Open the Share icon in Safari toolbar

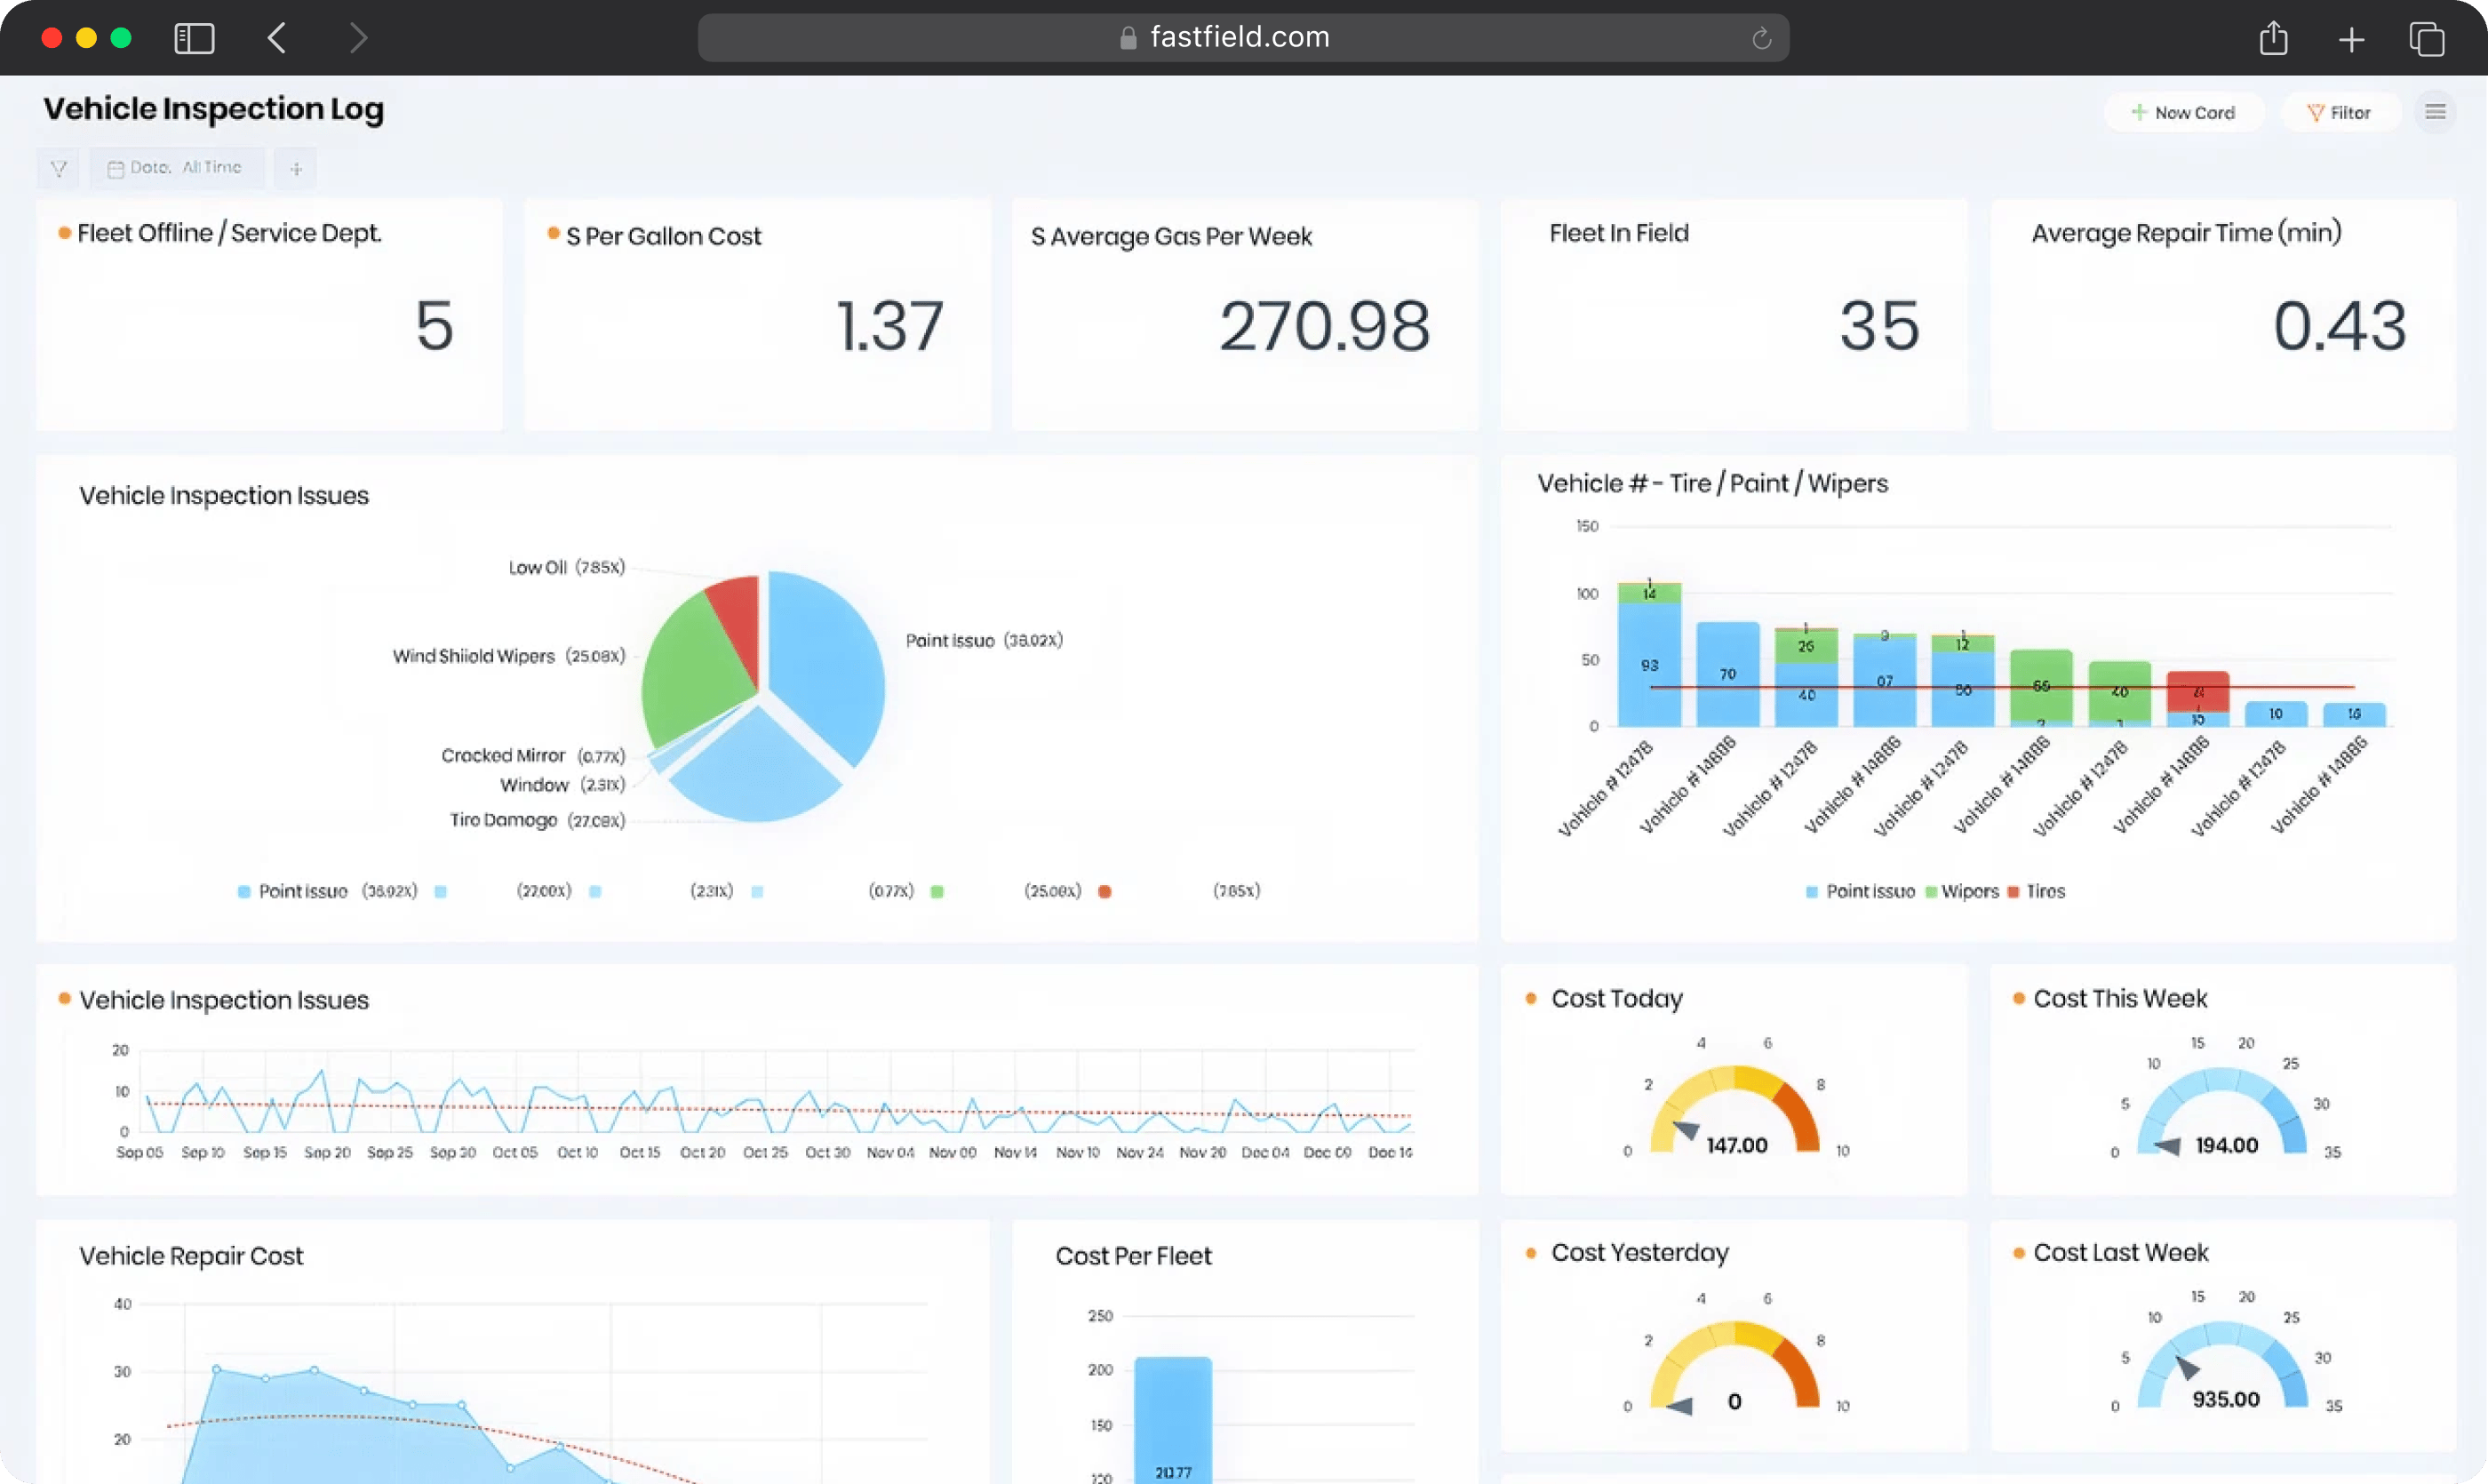pyautogui.click(x=2273, y=38)
